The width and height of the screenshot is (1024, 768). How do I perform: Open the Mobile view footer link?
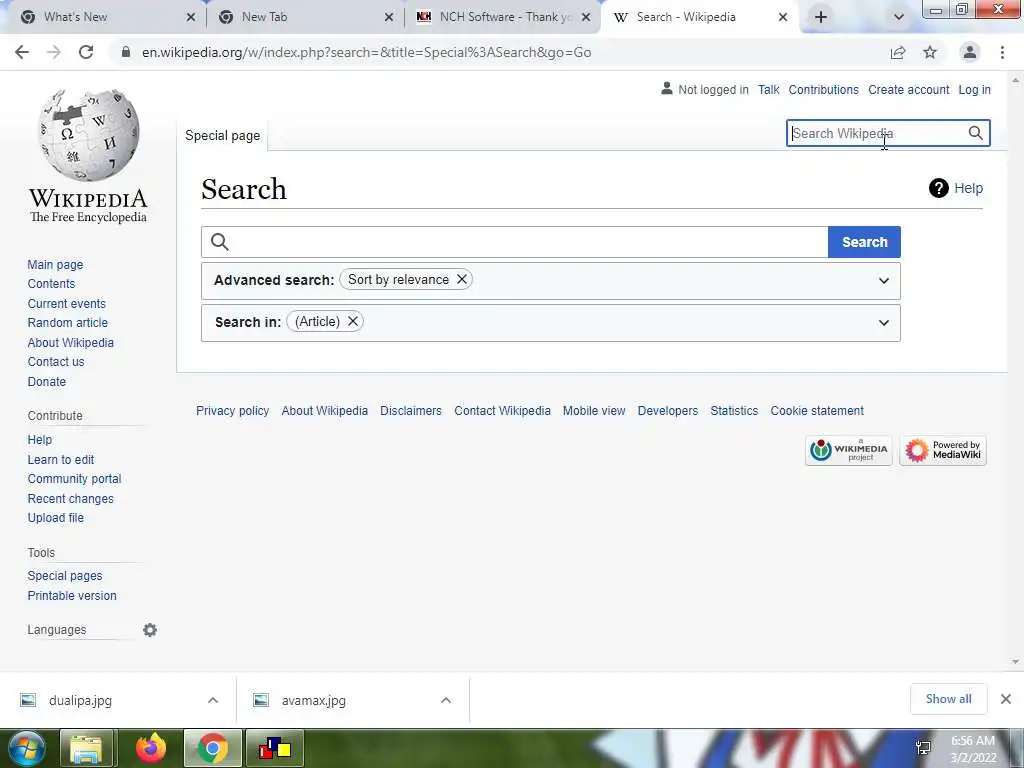594,411
